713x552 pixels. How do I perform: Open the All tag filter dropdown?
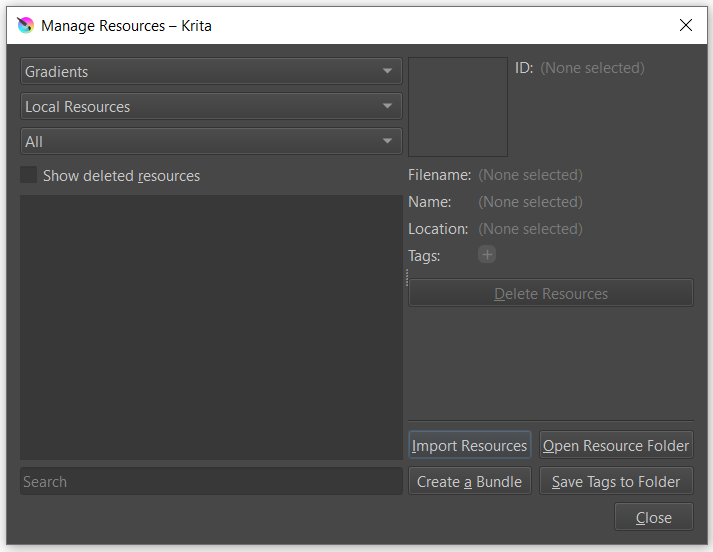pyautogui.click(x=211, y=142)
